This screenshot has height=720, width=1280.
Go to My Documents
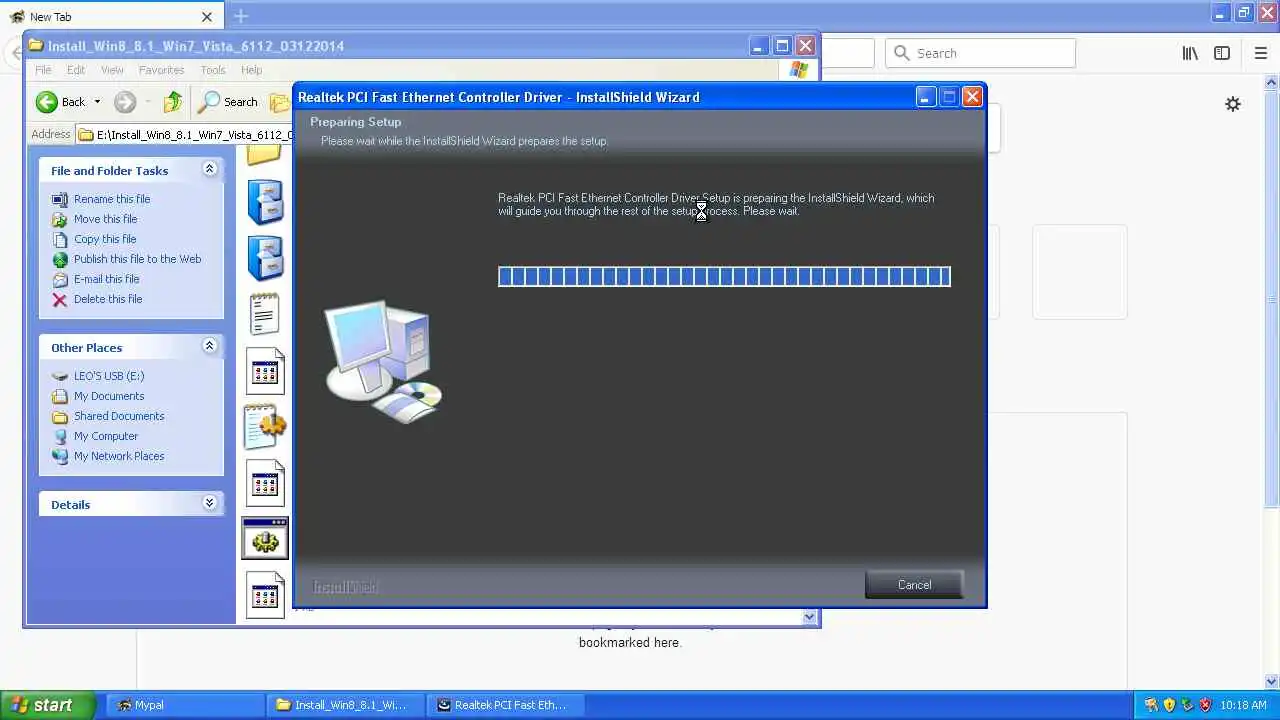coord(109,396)
